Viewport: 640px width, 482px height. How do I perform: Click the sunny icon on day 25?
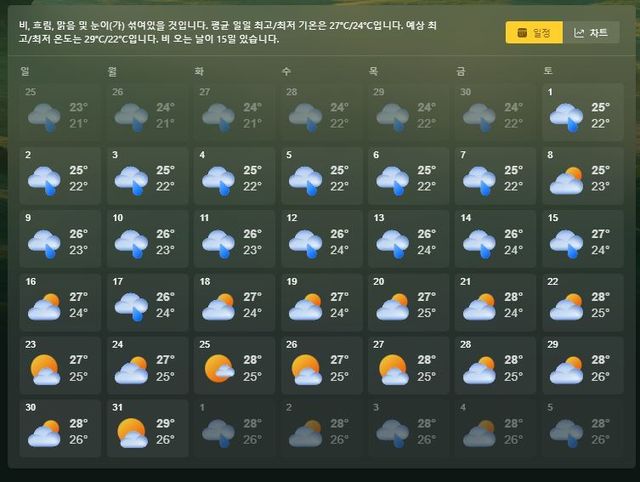219,369
